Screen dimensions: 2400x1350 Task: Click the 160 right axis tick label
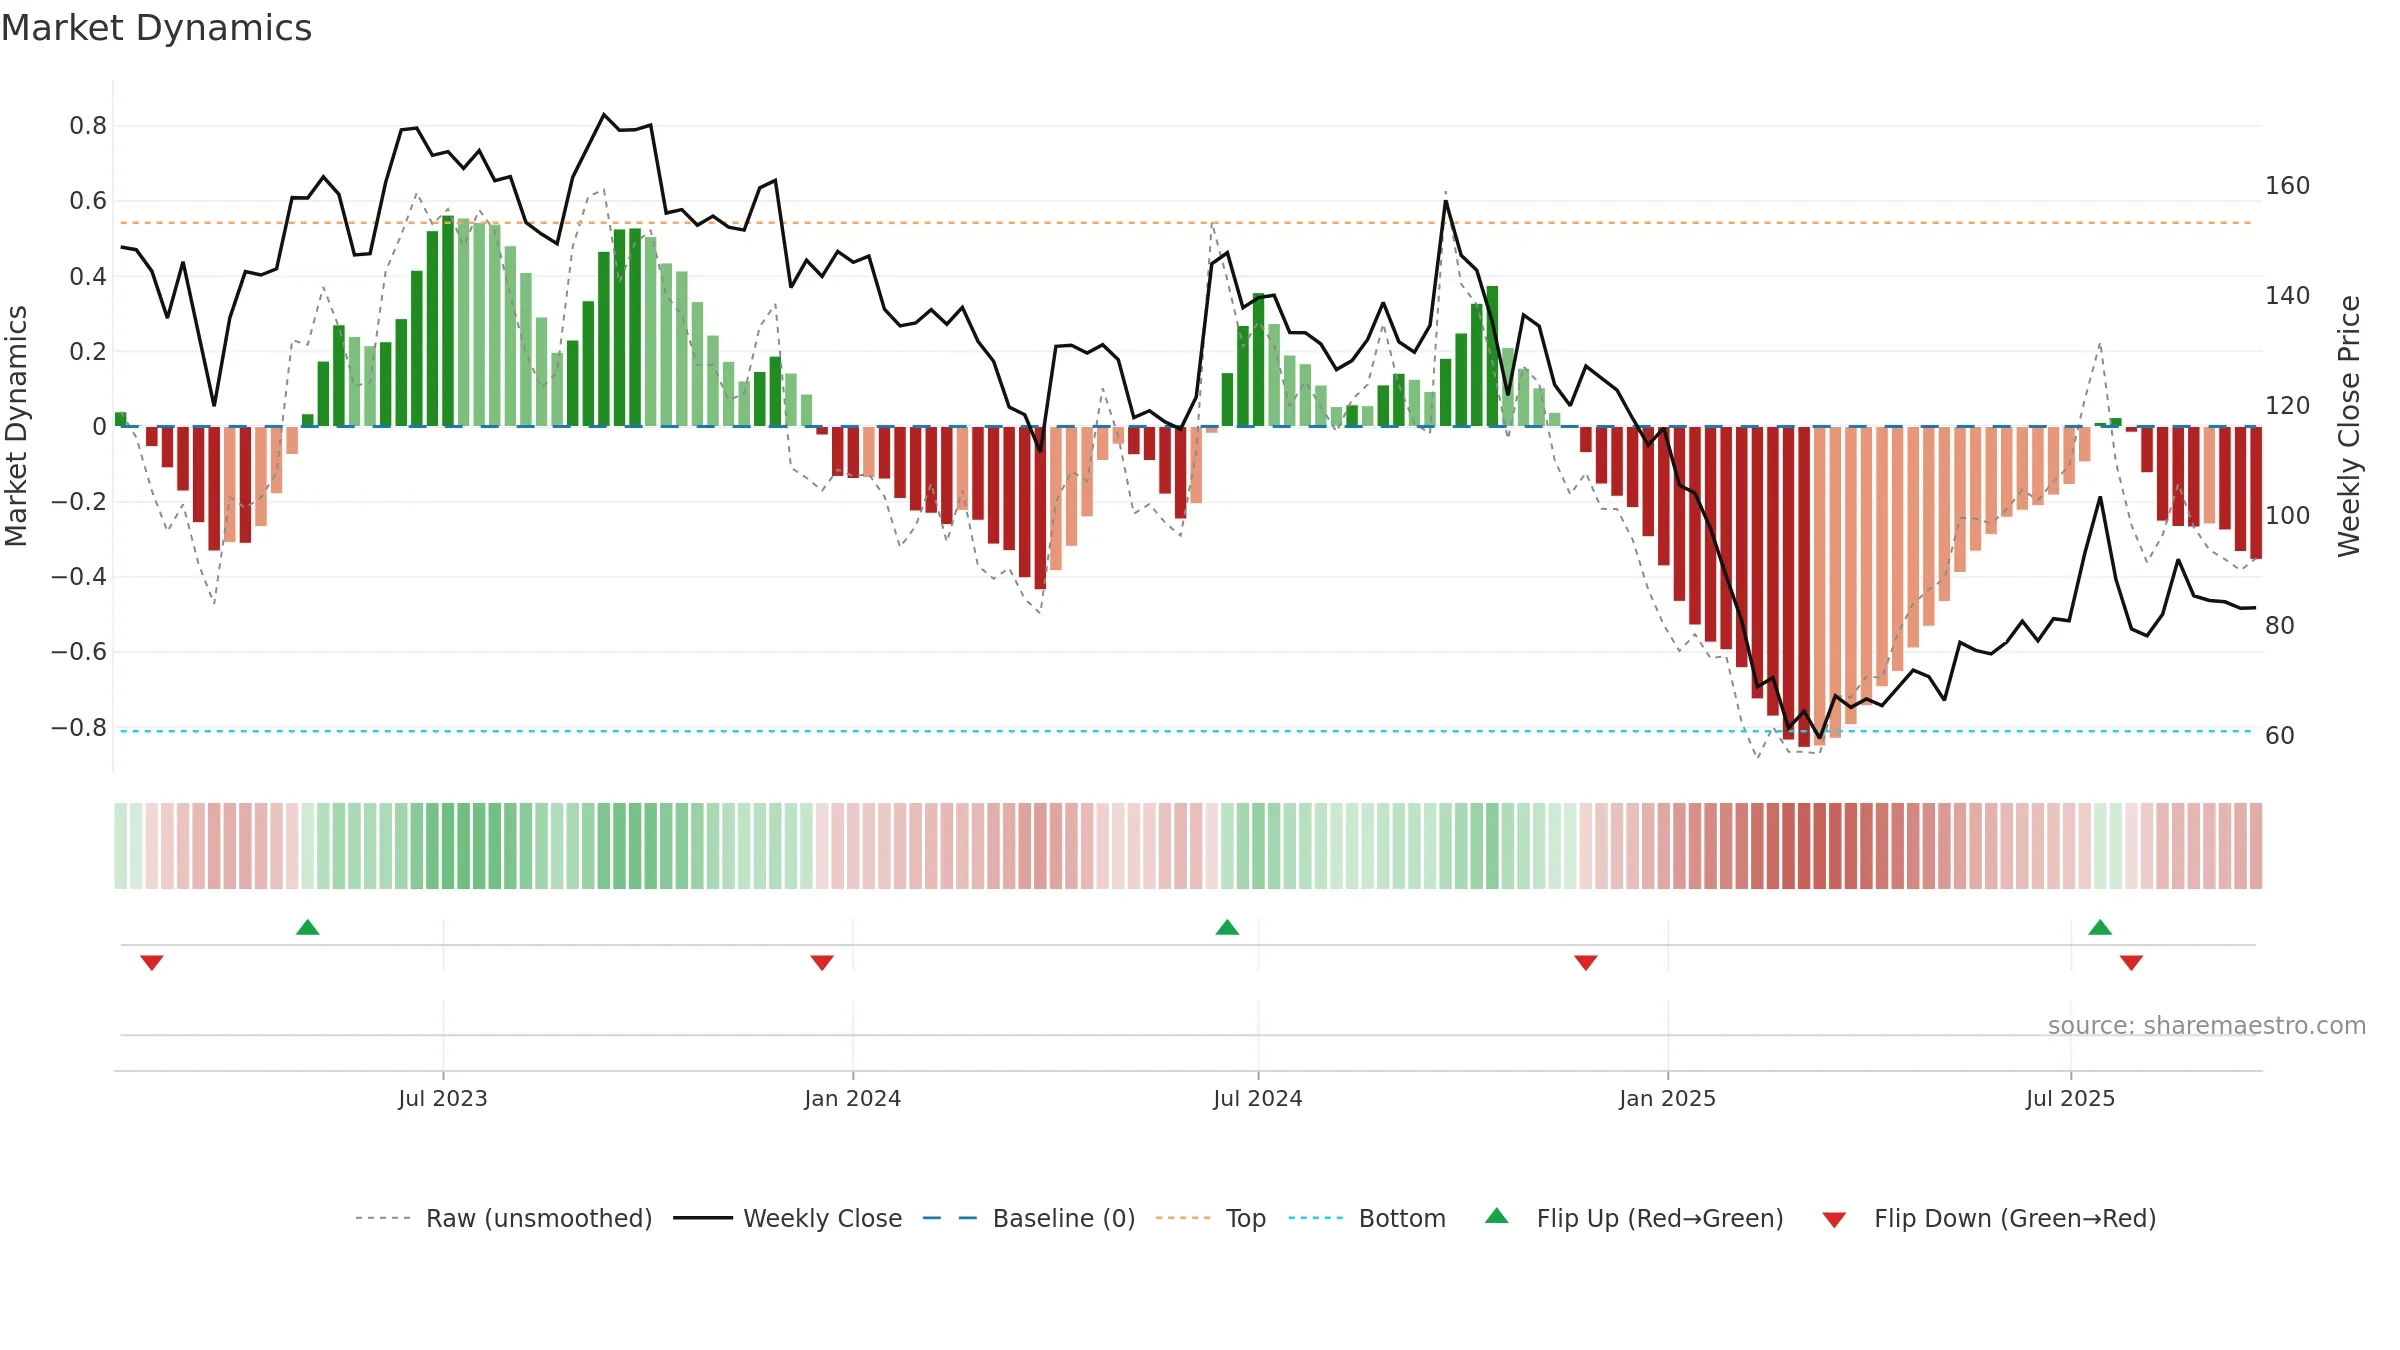(x=2288, y=186)
